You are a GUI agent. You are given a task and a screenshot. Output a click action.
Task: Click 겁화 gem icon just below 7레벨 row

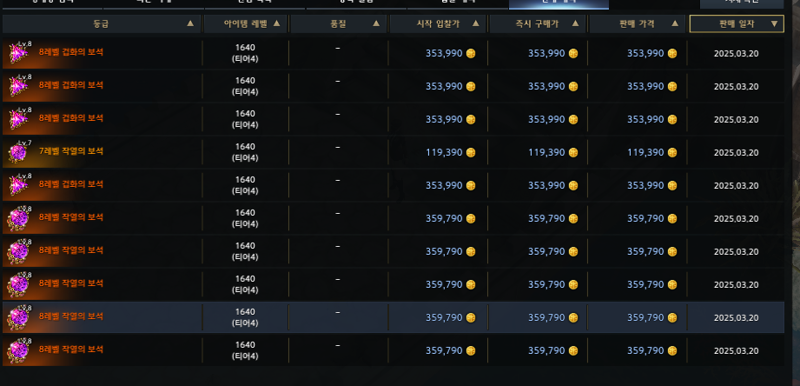[18, 185]
